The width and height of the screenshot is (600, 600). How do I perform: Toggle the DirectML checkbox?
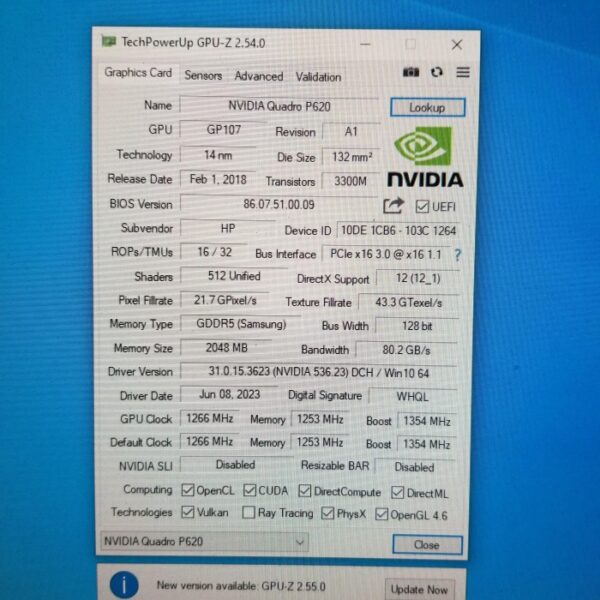pos(397,492)
